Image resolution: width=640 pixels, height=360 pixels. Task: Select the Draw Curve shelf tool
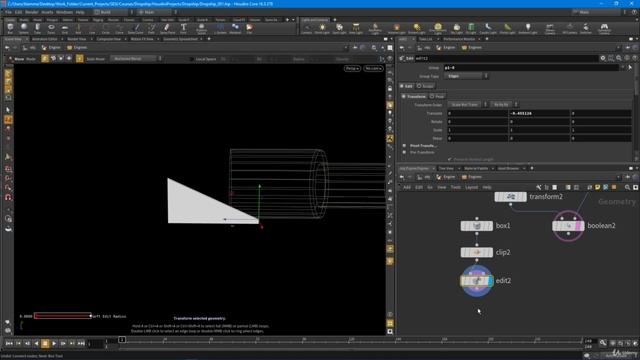click(136, 29)
